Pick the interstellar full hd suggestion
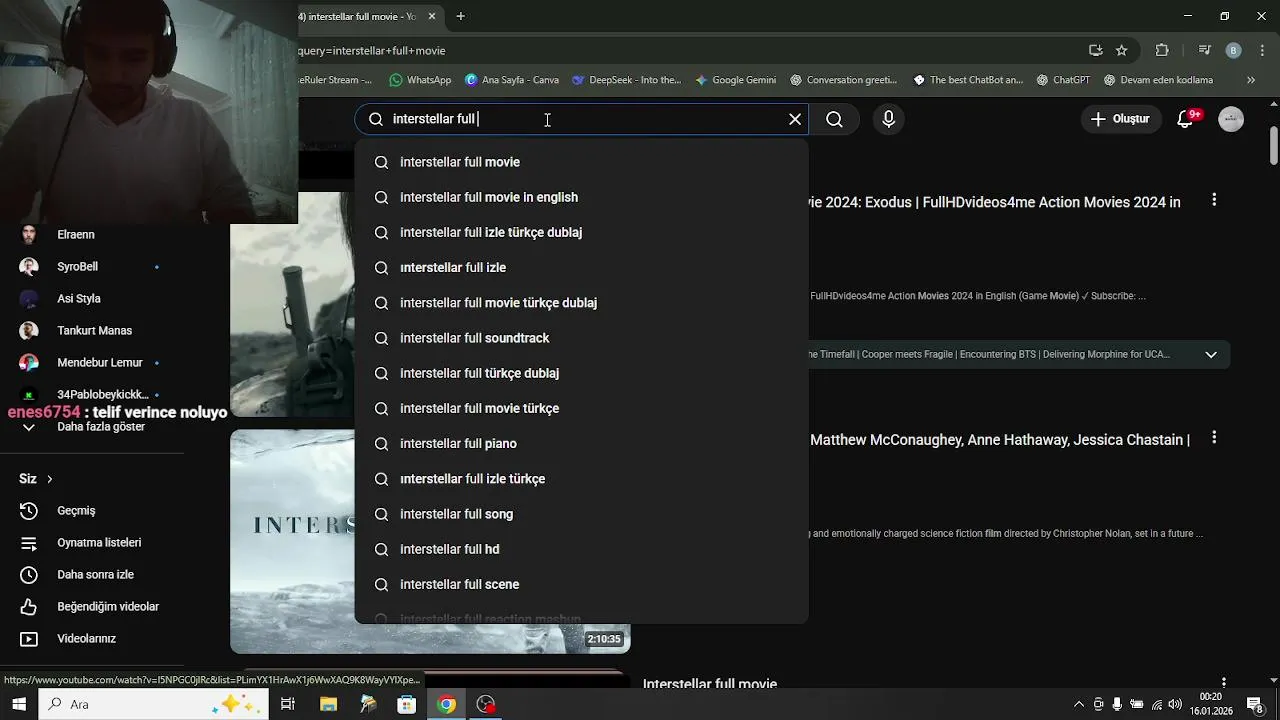This screenshot has width=1280, height=720. [581, 549]
